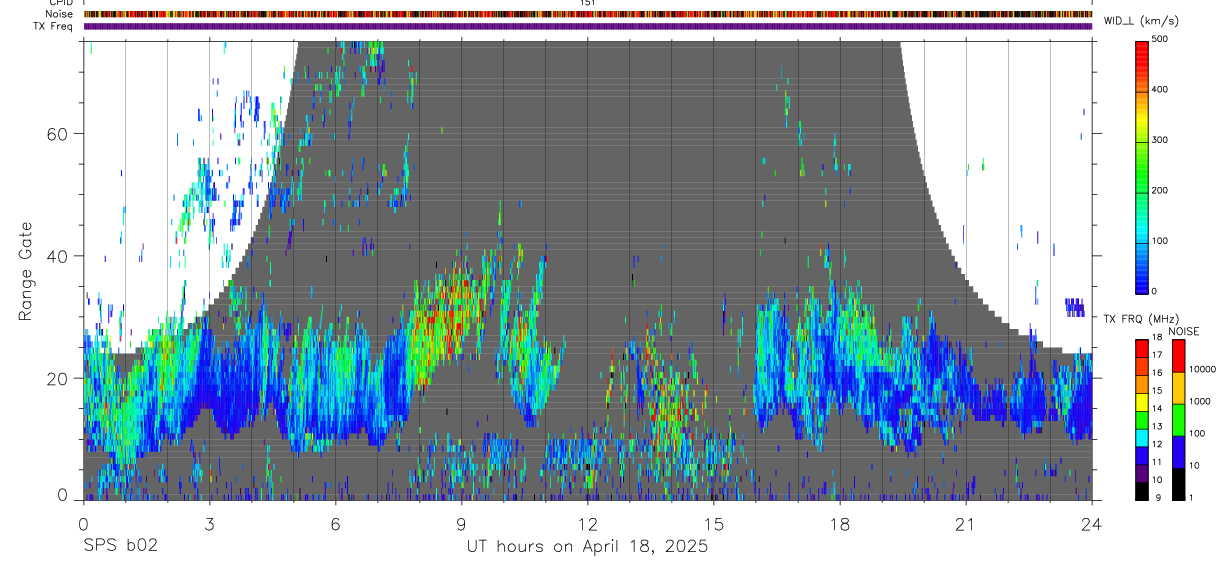This screenshot has width=1228, height=567.
Task: Click the purple segment of TX FRQ colorbar
Action: point(1142,472)
